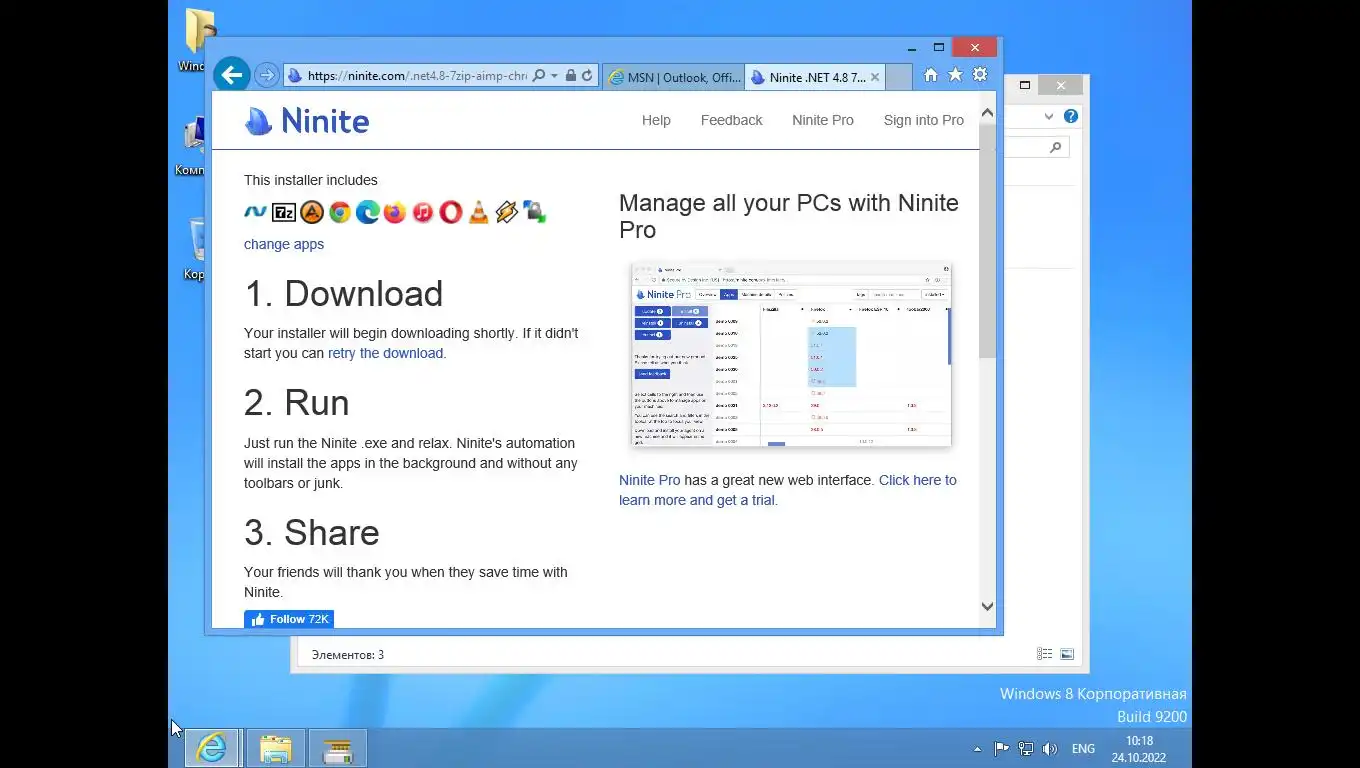1360x768 pixels.
Task: Click the Ninite logo at page top
Action: (307, 121)
